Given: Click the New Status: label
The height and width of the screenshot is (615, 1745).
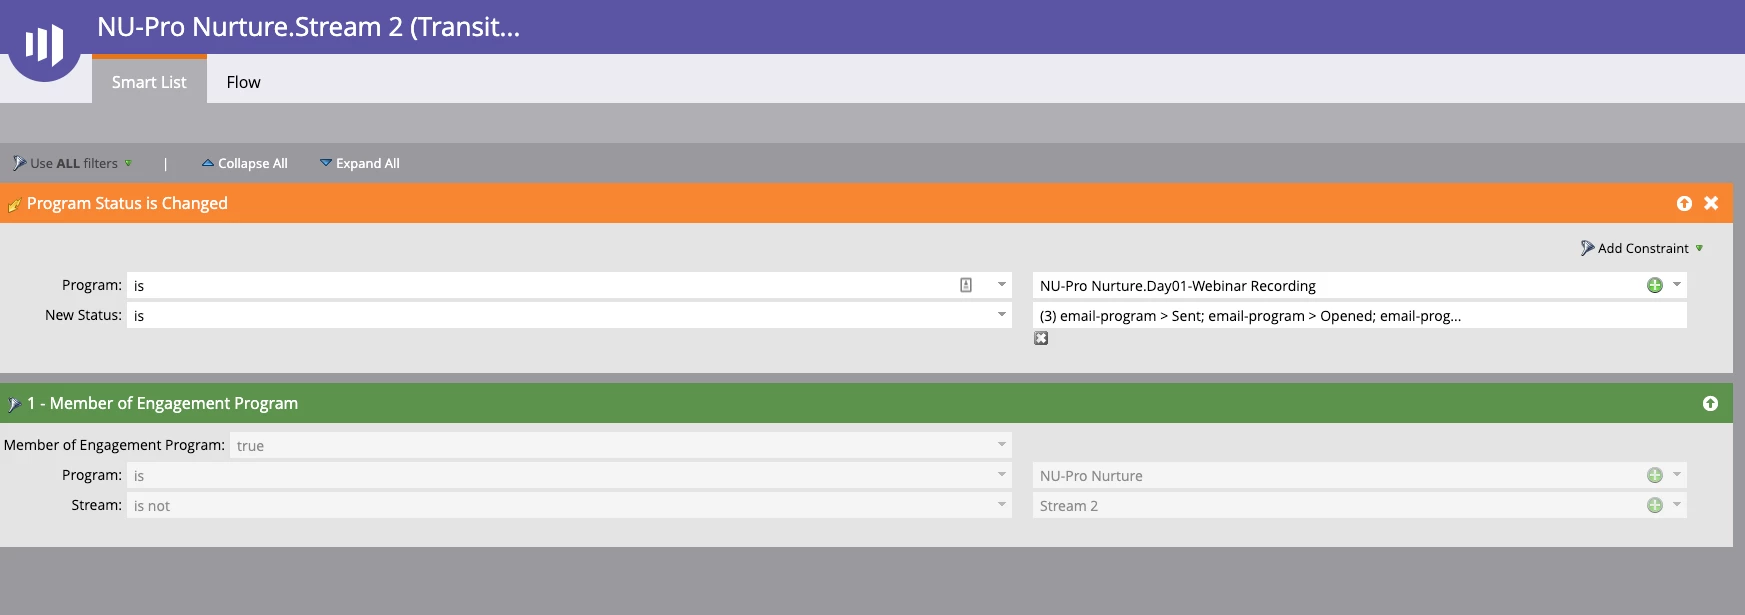Looking at the screenshot, I should [83, 315].
